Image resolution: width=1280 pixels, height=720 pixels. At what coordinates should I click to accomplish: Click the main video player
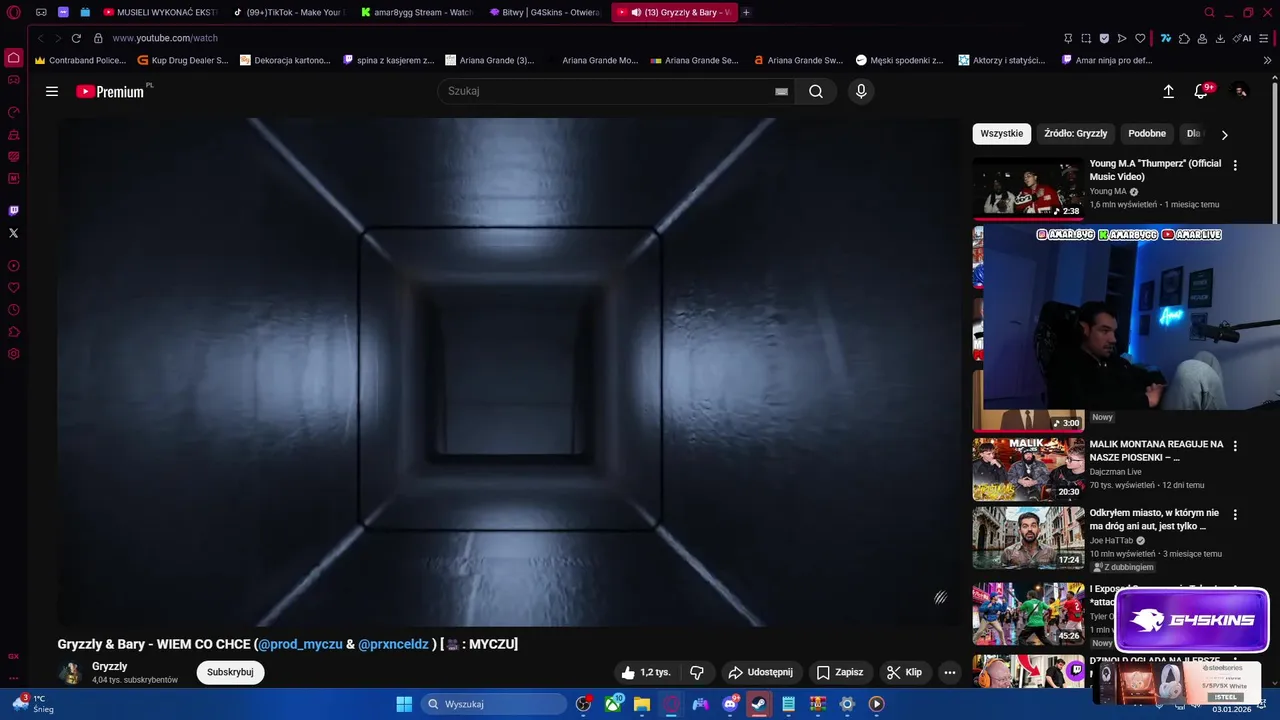508,372
